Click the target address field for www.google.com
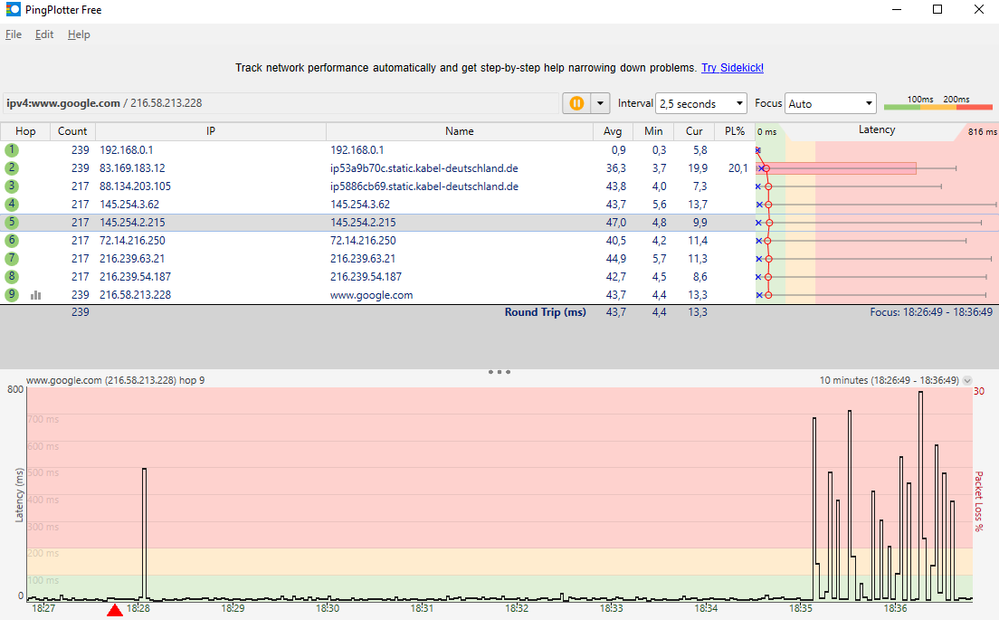The width and height of the screenshot is (999, 620). 280,103
